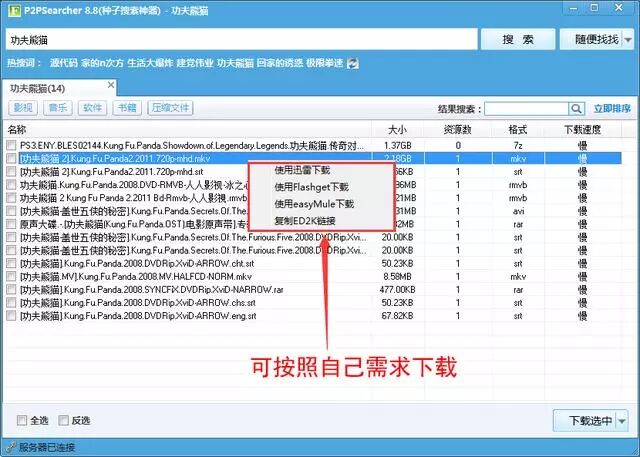Click the P2PSearcher app logo icon
This screenshot has width=640, height=457.
click(13, 10)
